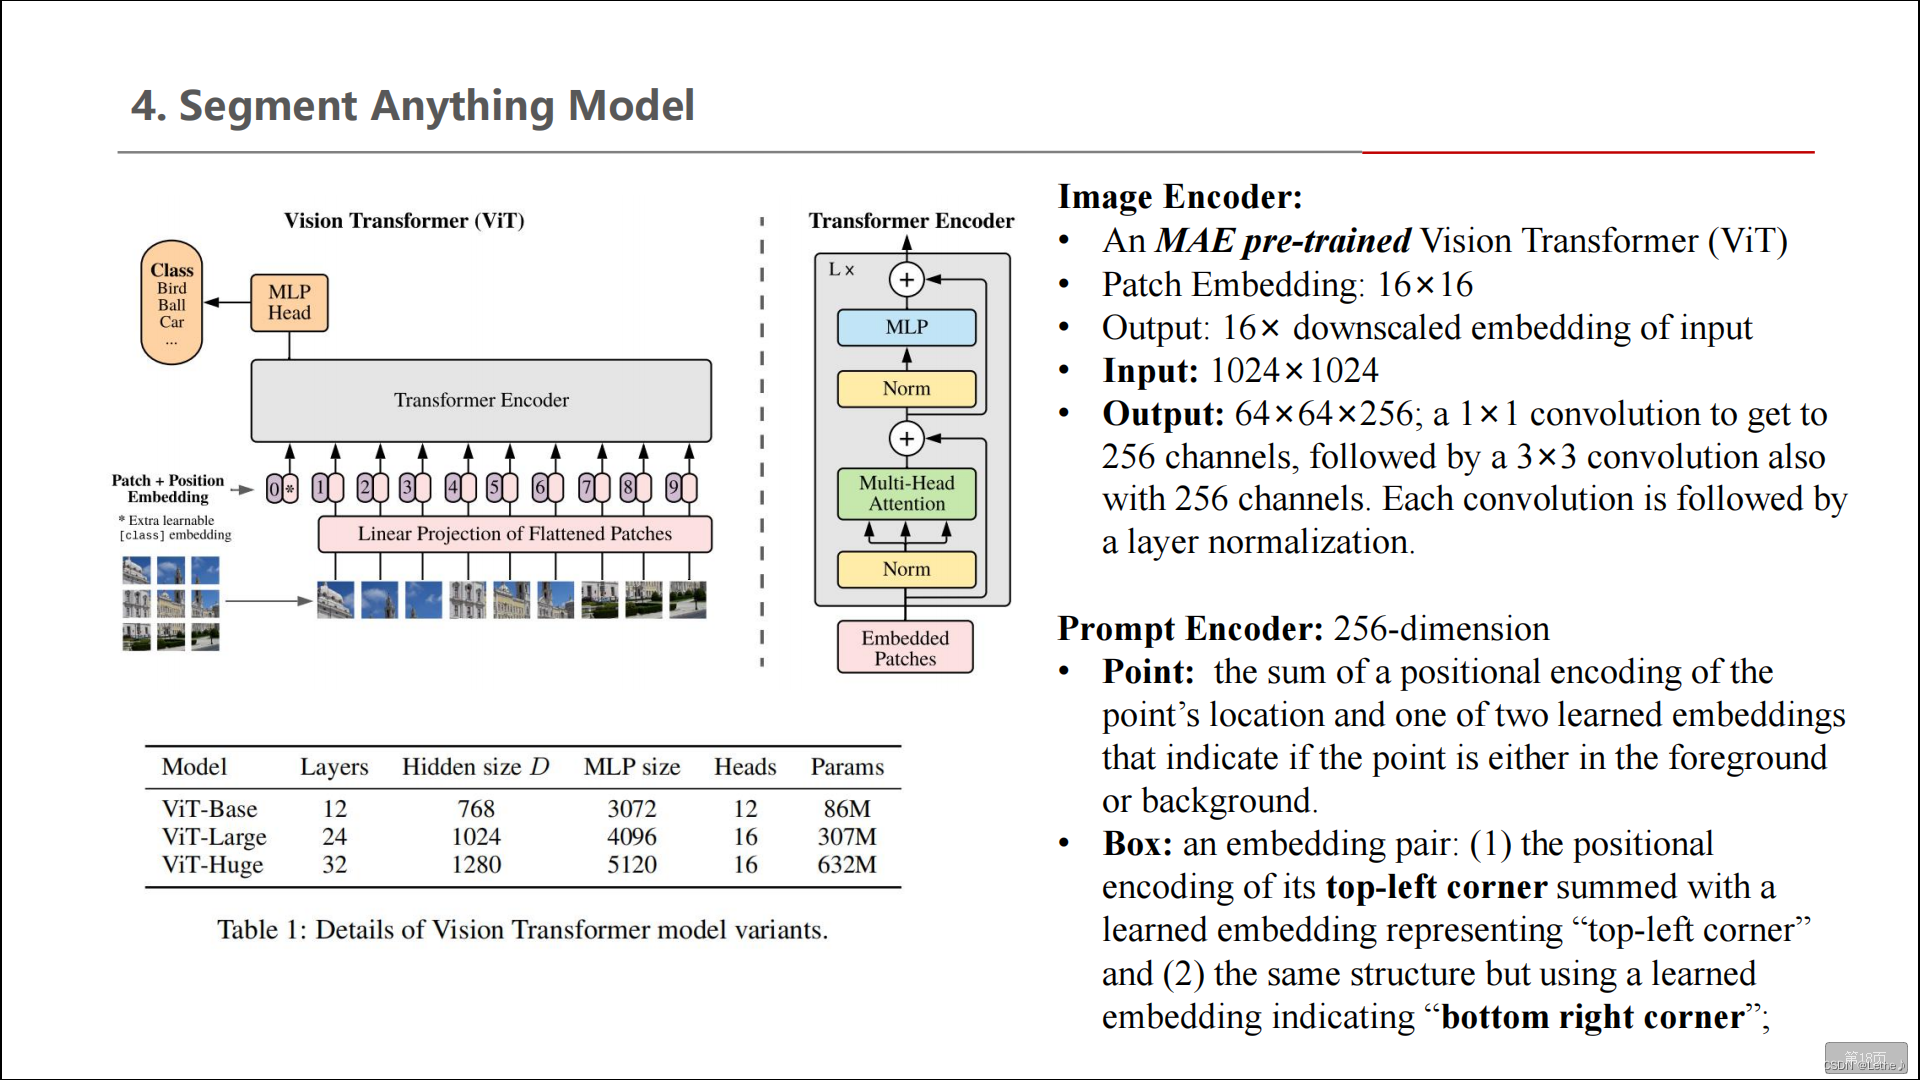
Task: Click the Multi-Head Attention block
Action: click(905, 494)
